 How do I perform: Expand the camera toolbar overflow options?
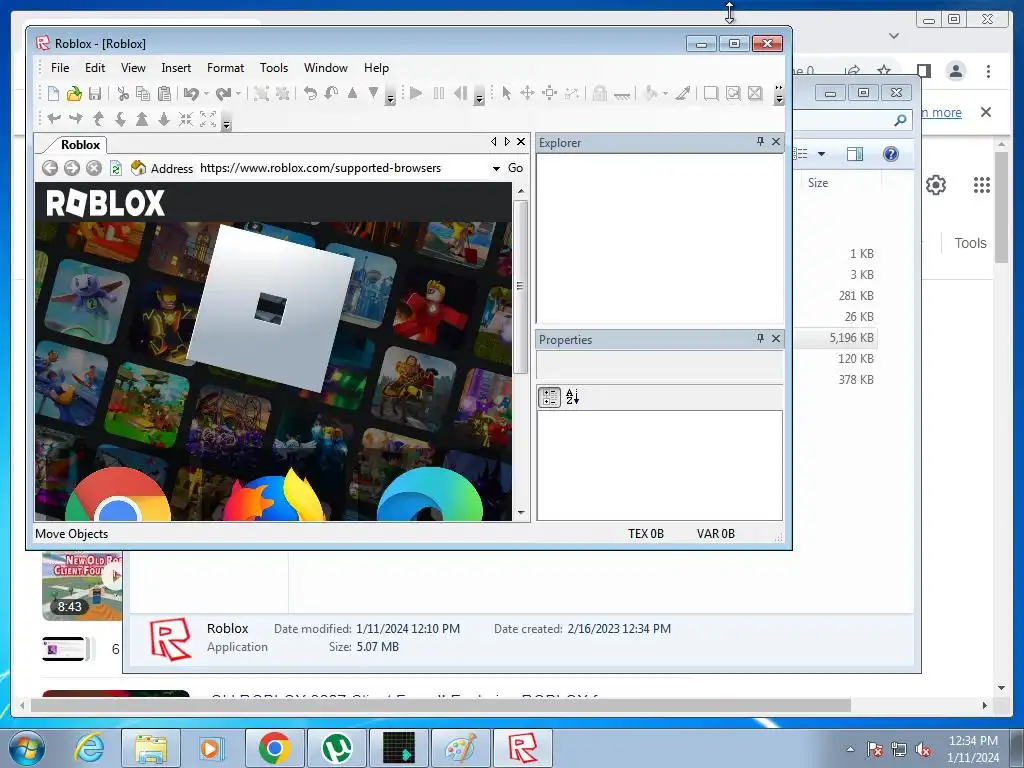227,123
